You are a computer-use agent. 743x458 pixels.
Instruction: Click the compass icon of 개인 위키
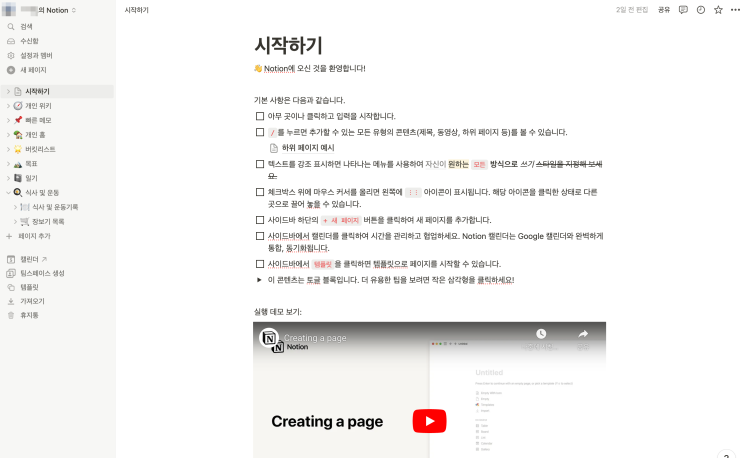(18, 106)
